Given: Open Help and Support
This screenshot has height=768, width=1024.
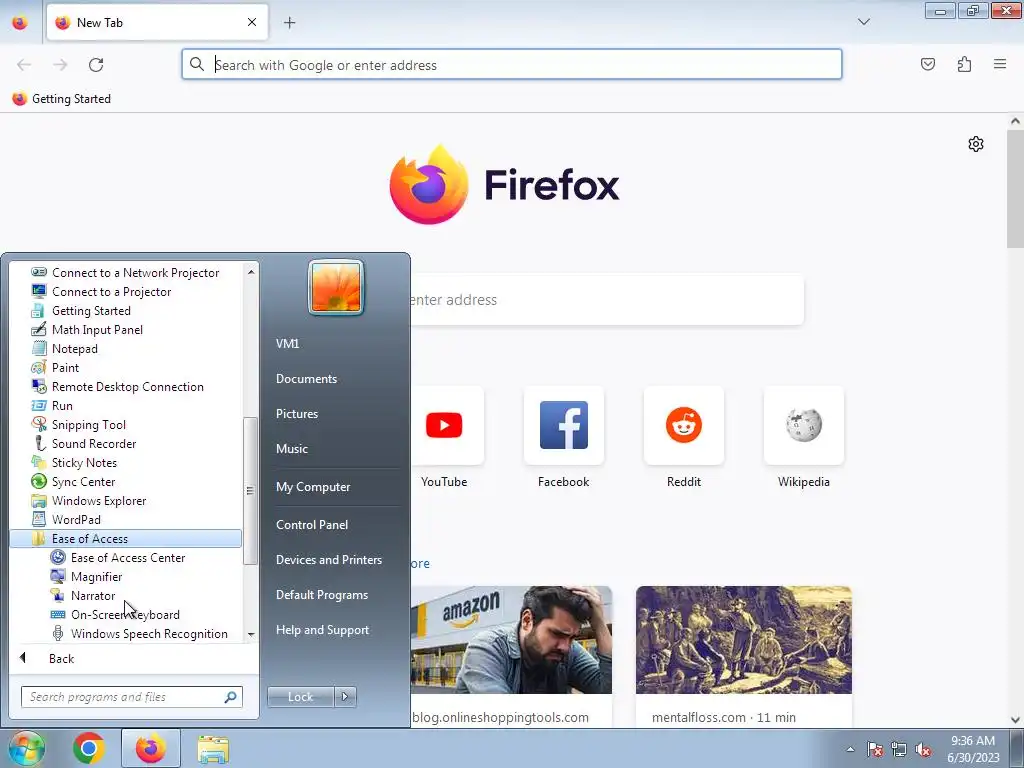Looking at the screenshot, I should 323,630.
